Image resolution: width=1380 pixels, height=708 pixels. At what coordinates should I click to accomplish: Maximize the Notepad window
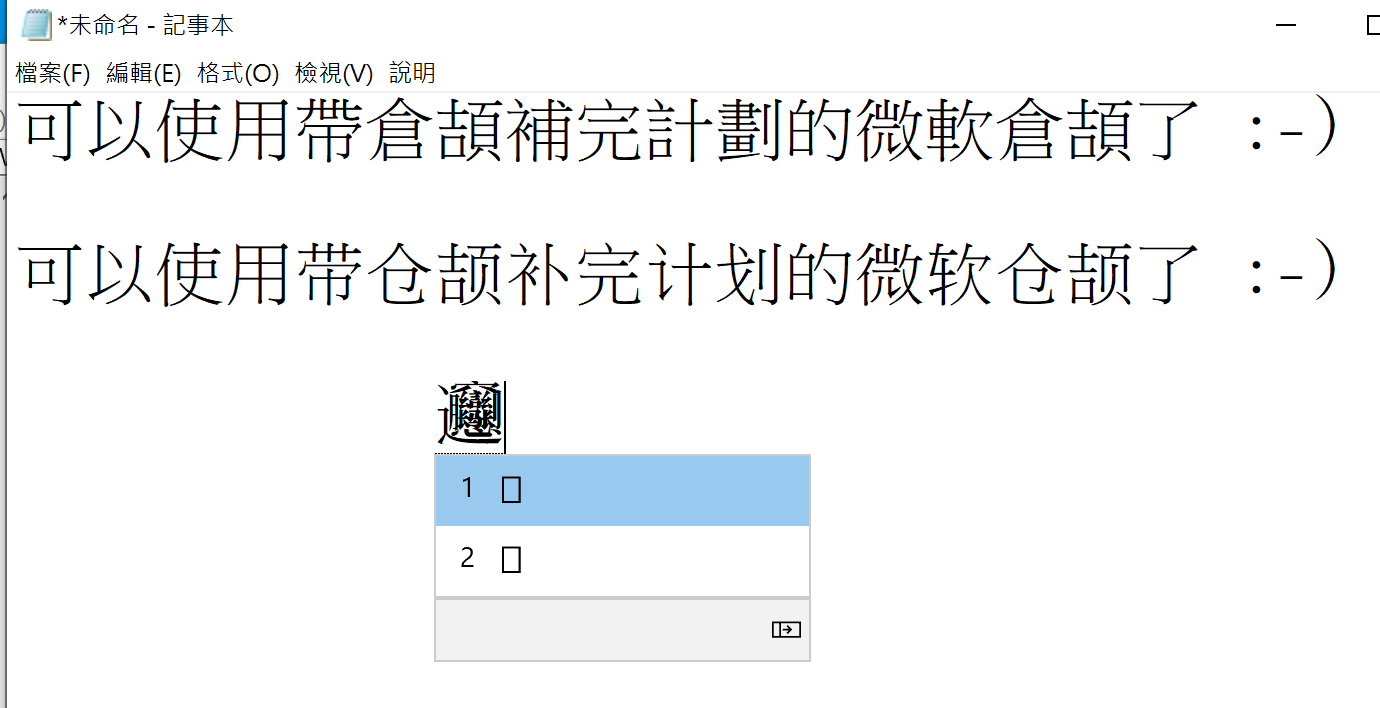coord(1372,26)
